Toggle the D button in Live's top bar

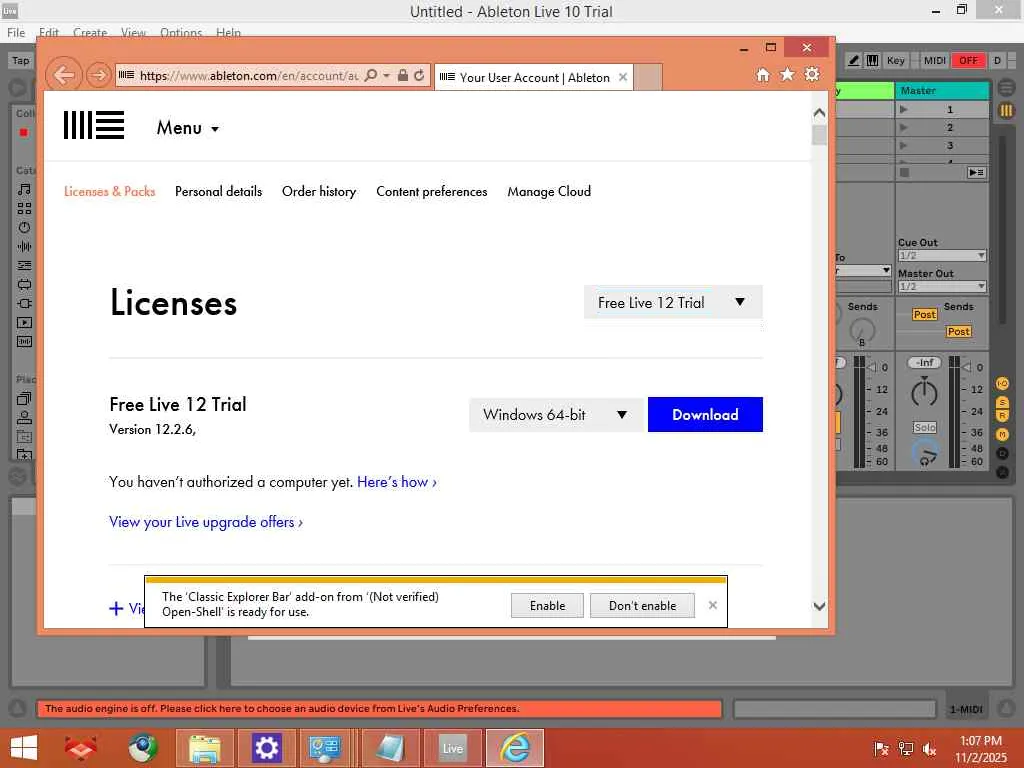[x=997, y=60]
